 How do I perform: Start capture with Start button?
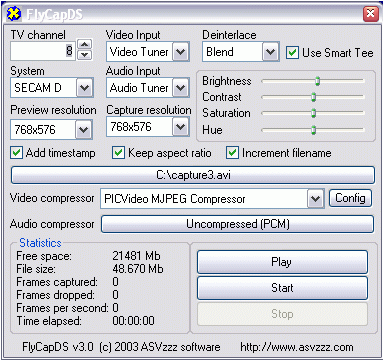point(282,288)
